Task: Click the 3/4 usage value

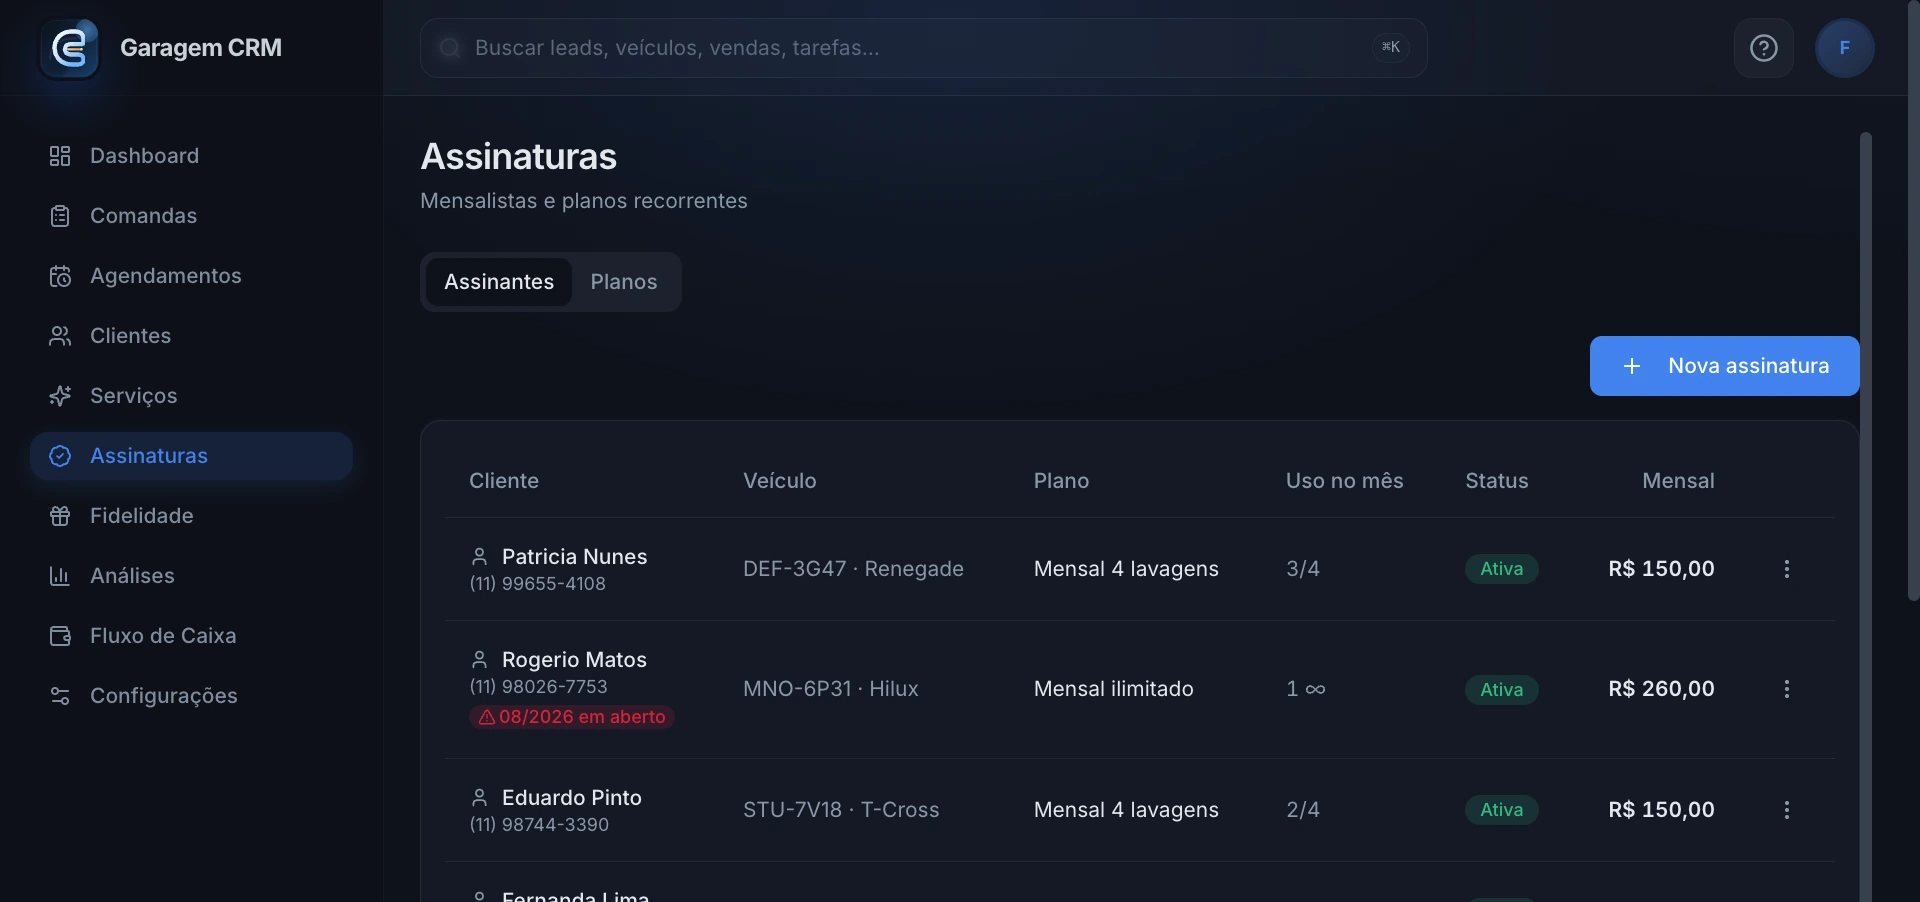Action: click(x=1302, y=569)
